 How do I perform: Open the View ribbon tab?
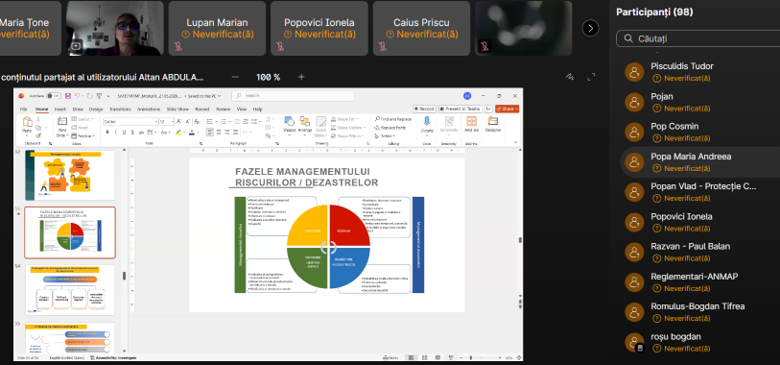(x=242, y=109)
